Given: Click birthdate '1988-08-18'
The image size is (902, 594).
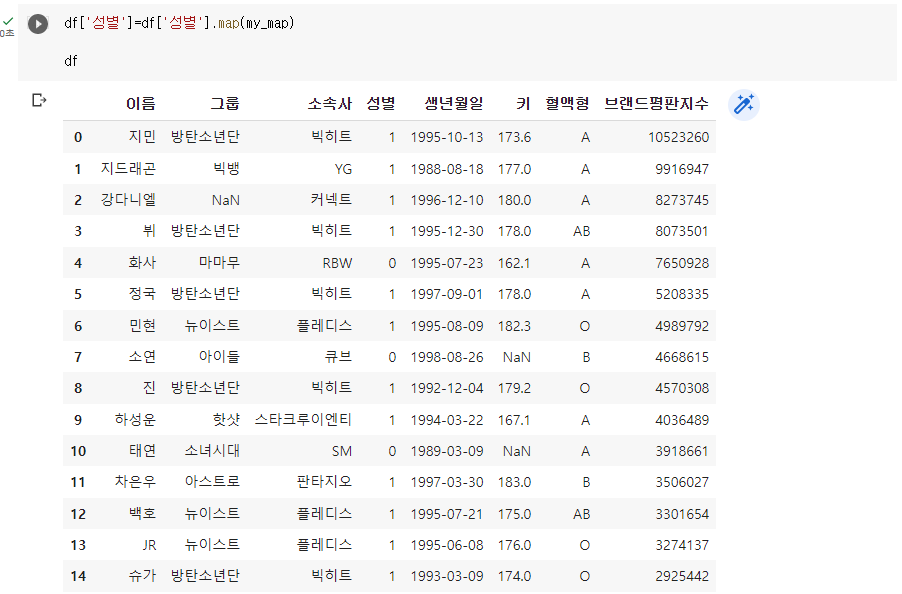Looking at the screenshot, I should tap(447, 169).
